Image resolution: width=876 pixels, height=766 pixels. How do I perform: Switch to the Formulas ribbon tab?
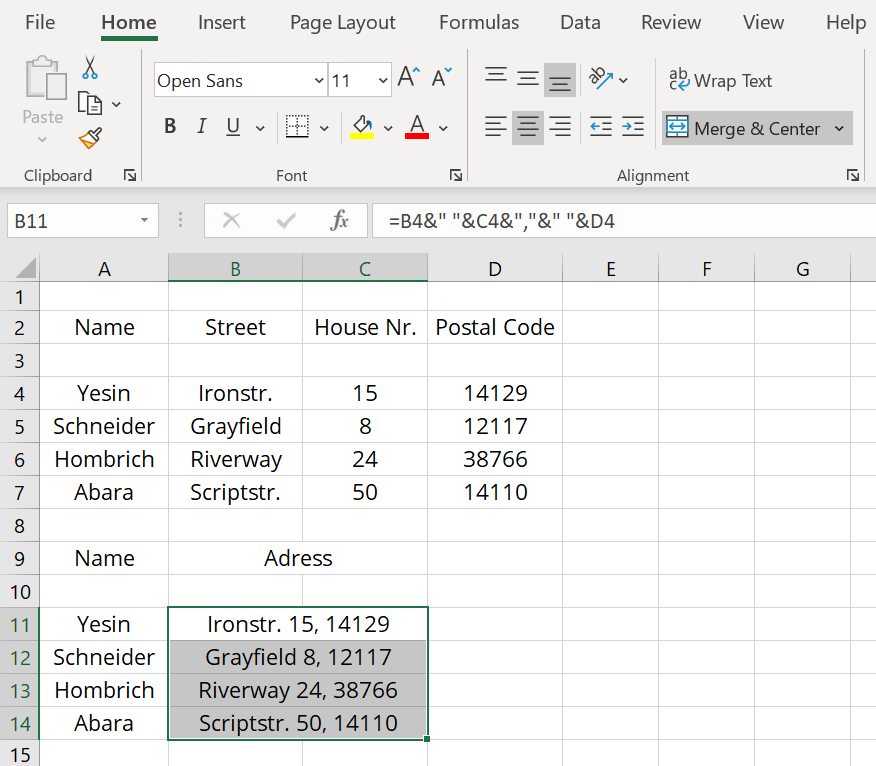point(478,22)
